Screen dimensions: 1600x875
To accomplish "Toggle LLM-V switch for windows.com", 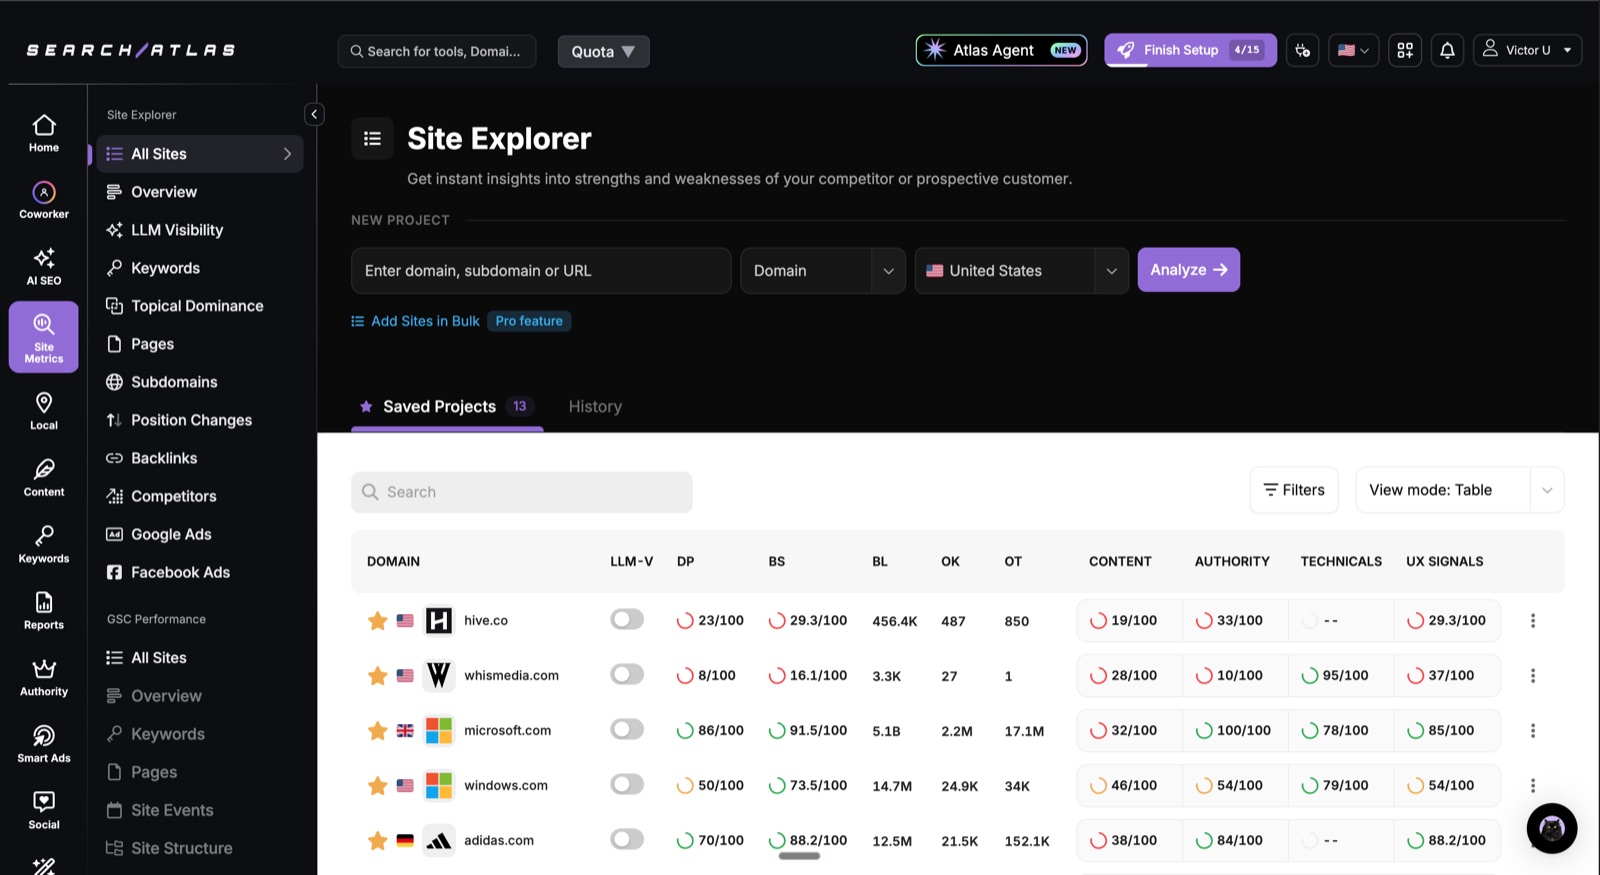I will (x=627, y=785).
